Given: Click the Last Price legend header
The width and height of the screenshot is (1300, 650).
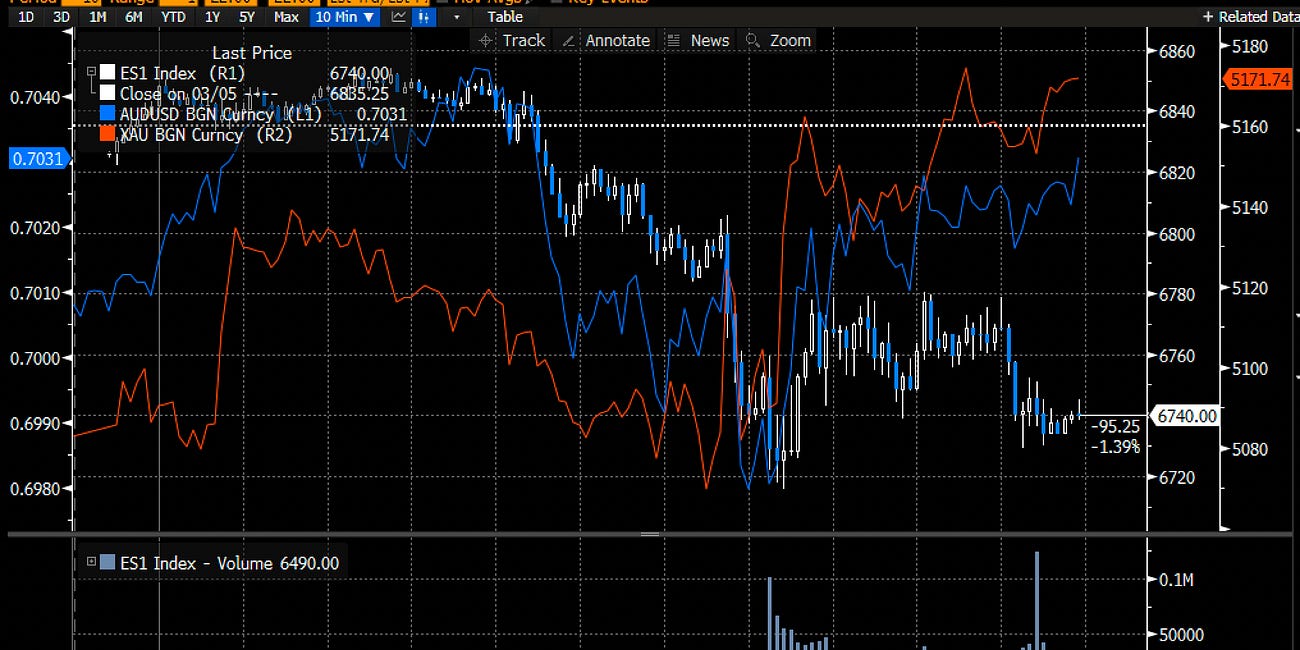Looking at the screenshot, I should click(252, 53).
